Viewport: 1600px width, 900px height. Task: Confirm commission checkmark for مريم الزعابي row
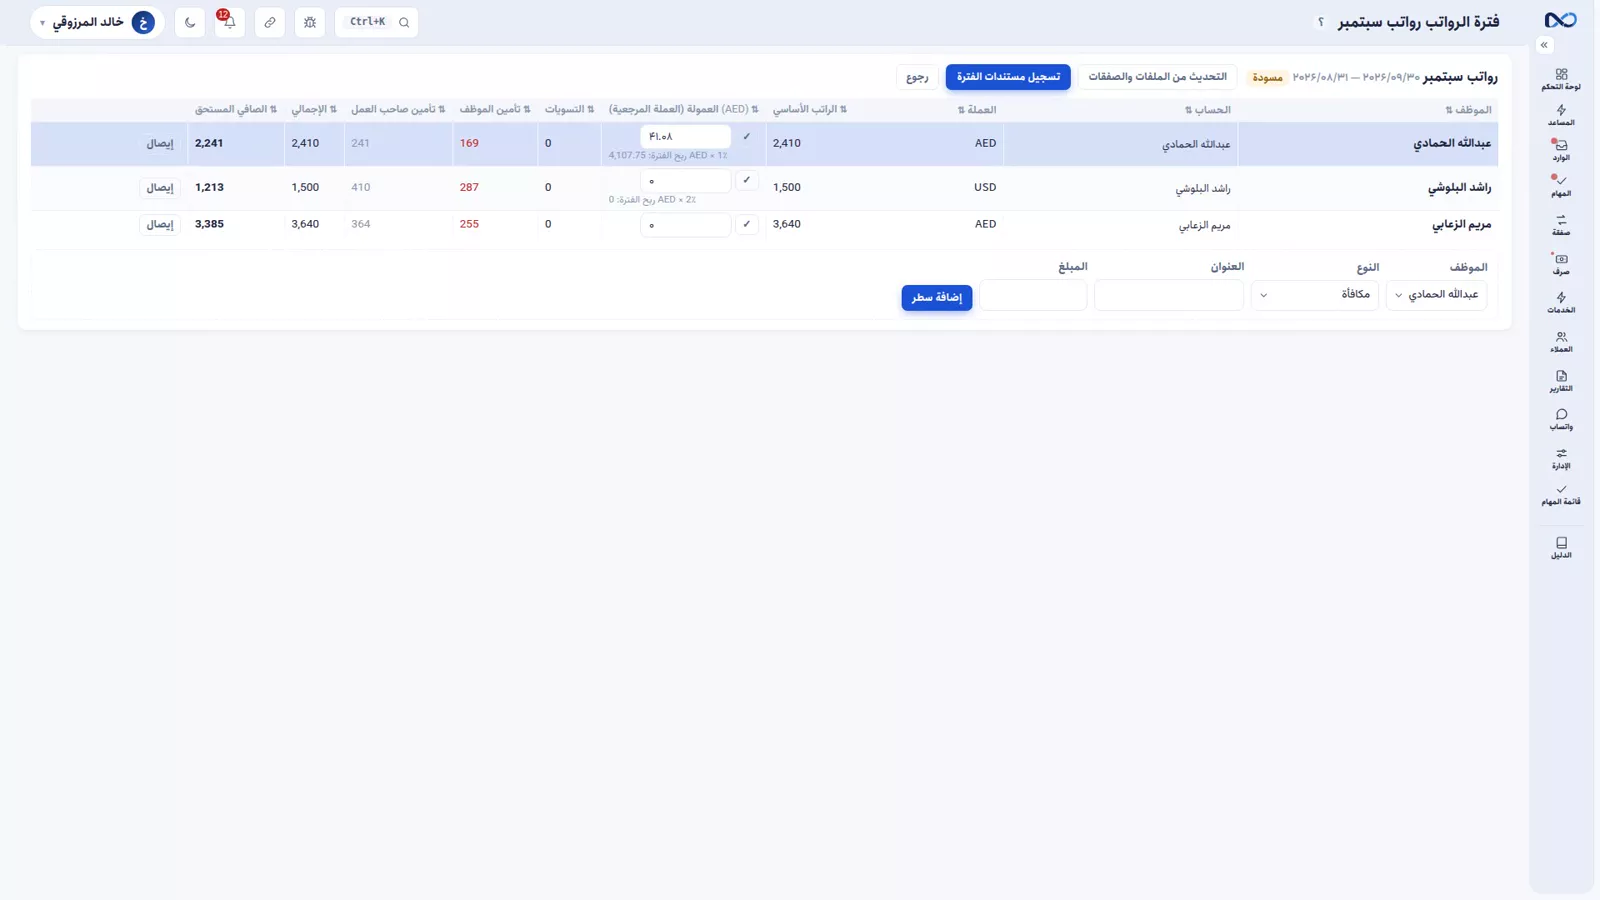coord(747,224)
